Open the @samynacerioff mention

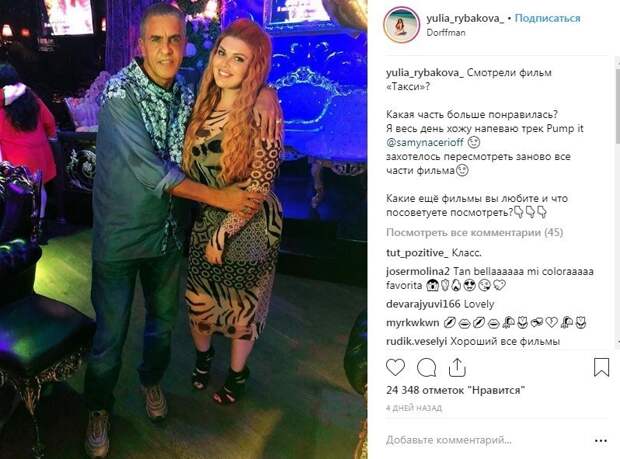click(425, 142)
